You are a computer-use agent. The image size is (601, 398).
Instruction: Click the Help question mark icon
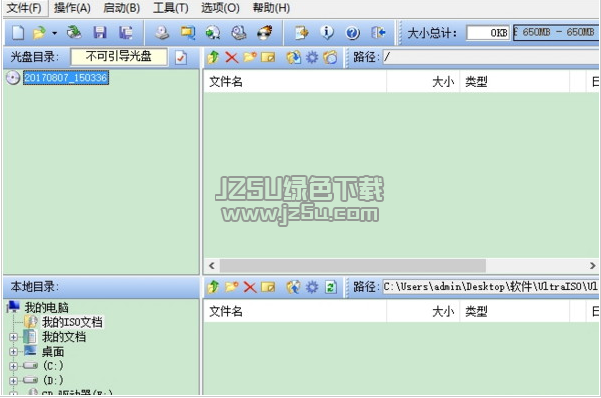coord(353,33)
